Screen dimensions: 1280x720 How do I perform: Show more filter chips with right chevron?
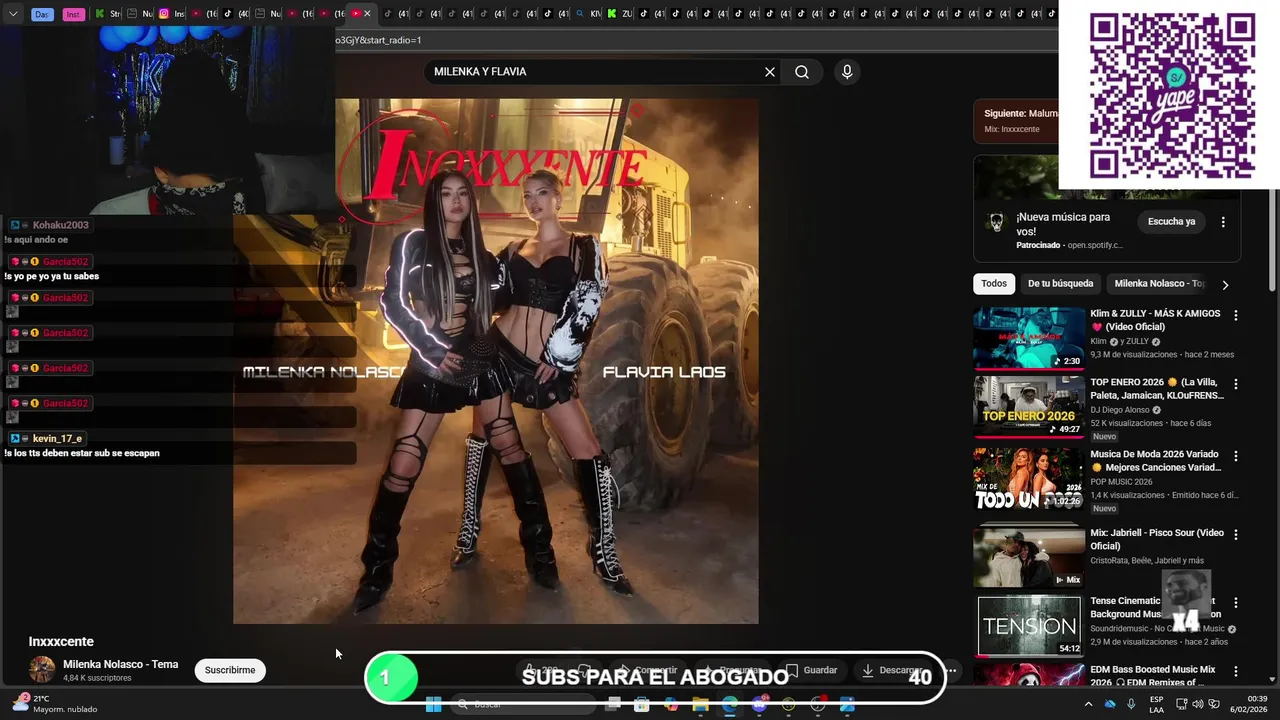point(1225,285)
